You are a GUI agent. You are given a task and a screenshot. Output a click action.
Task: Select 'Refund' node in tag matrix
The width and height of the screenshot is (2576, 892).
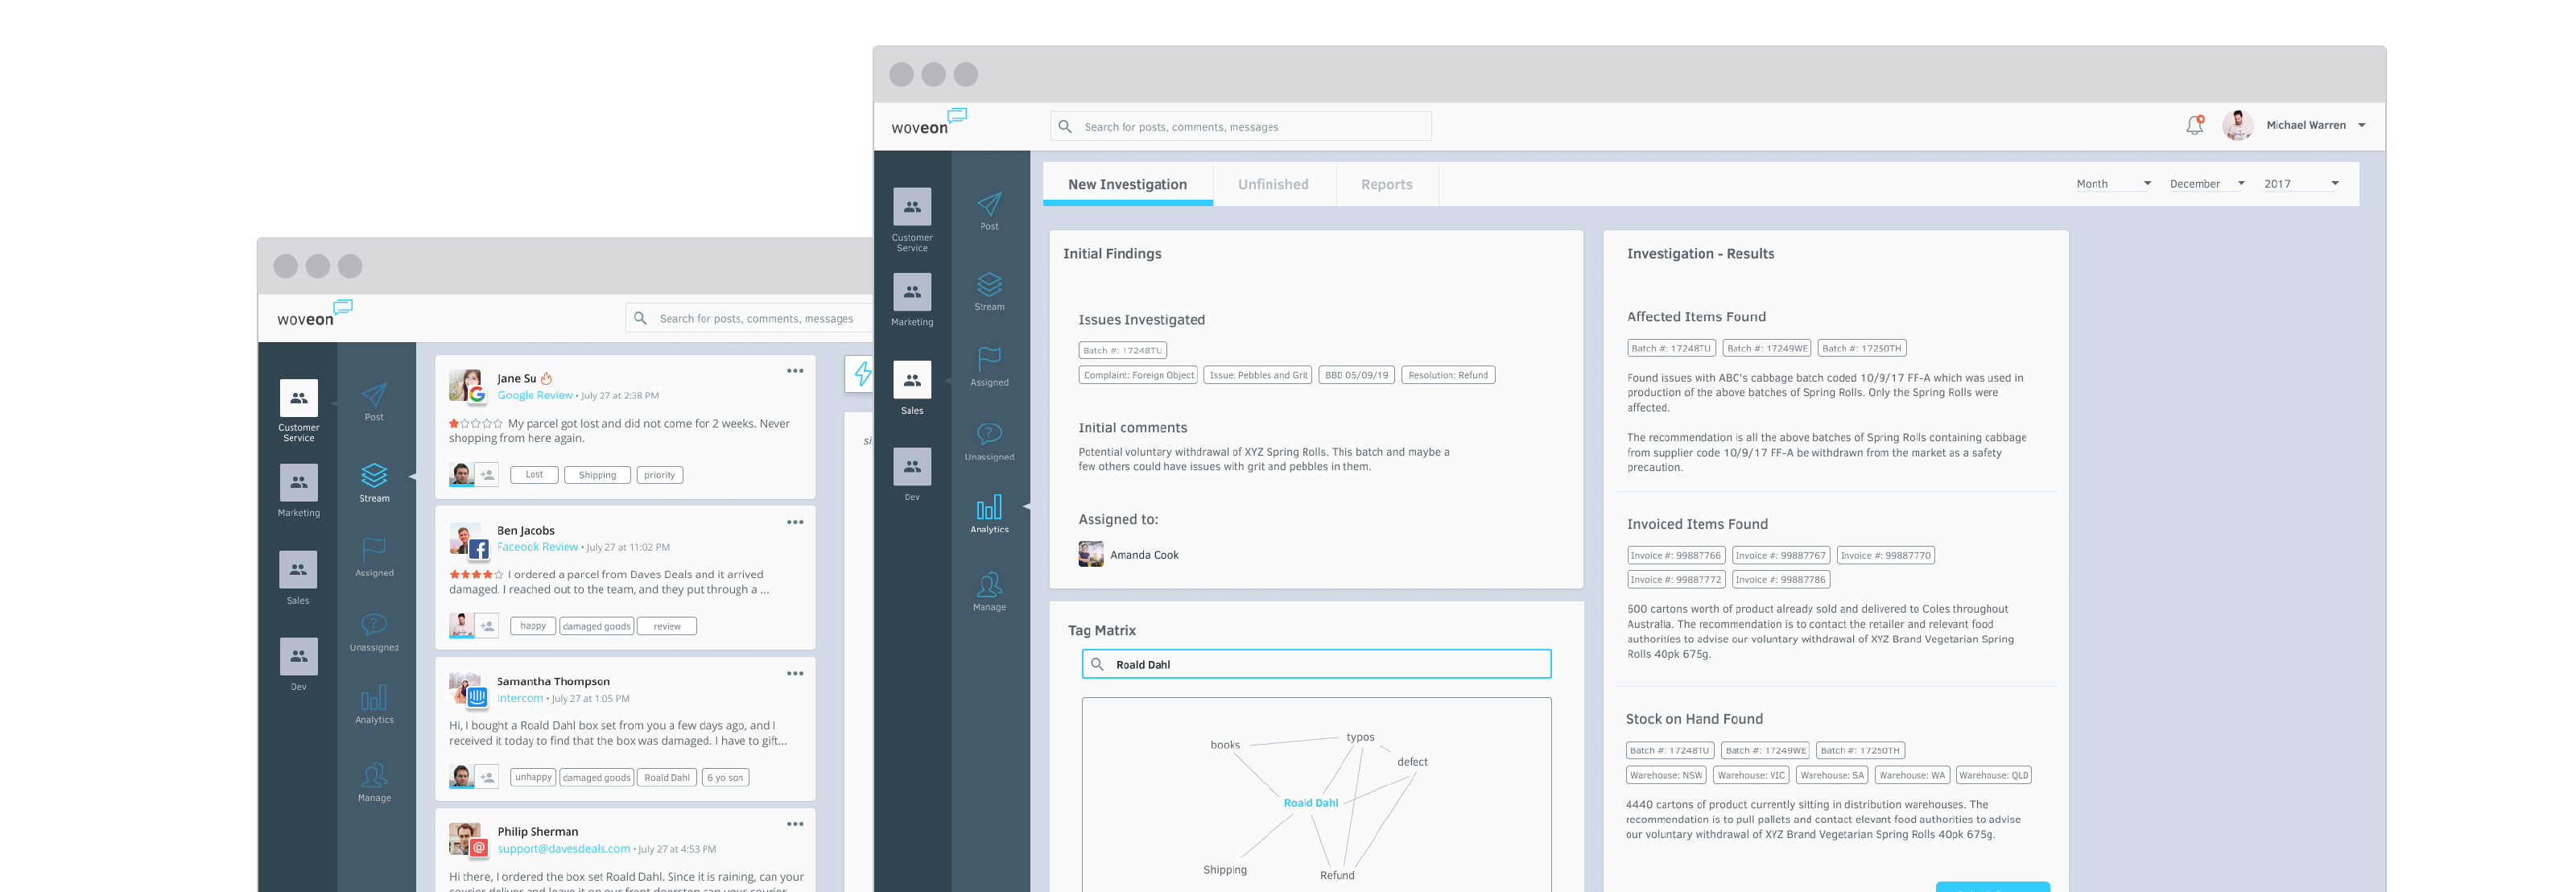click(x=1336, y=876)
